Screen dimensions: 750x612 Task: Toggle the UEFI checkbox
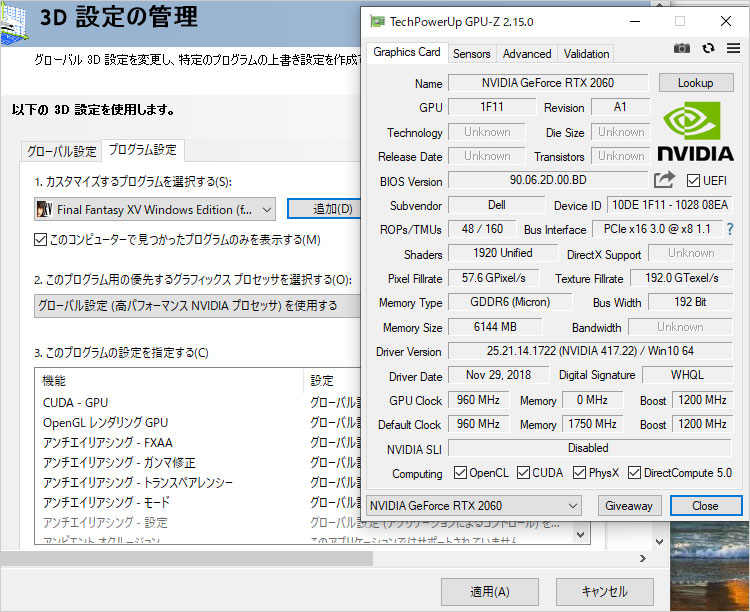pyautogui.click(x=693, y=180)
